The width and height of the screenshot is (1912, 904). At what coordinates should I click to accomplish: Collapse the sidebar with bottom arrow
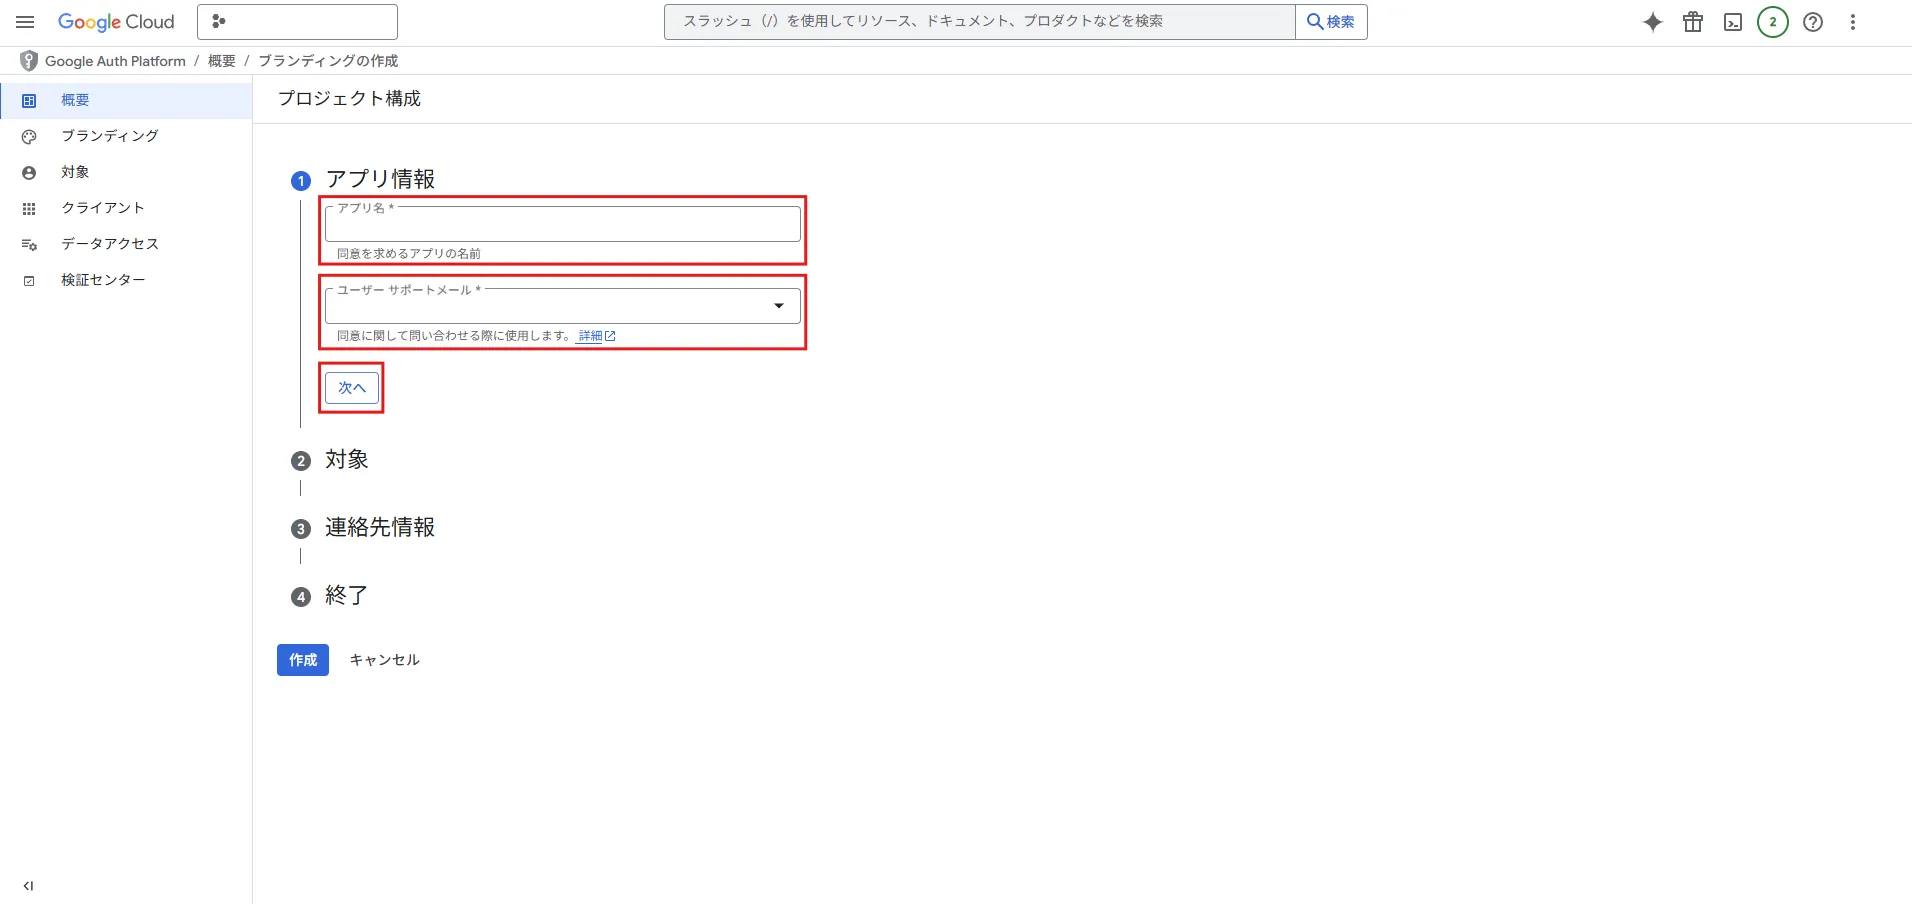pos(28,885)
